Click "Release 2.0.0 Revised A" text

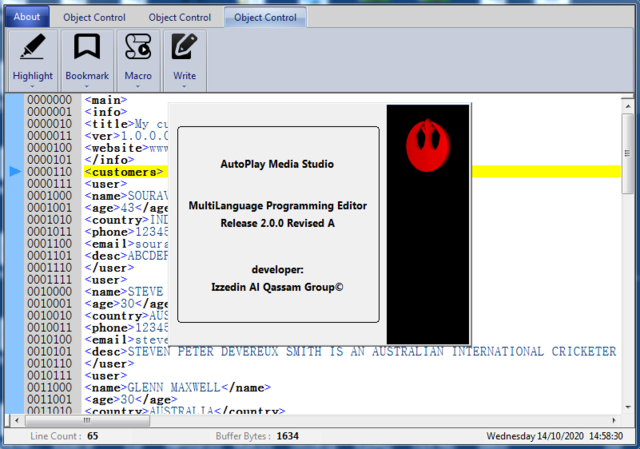(x=278, y=223)
